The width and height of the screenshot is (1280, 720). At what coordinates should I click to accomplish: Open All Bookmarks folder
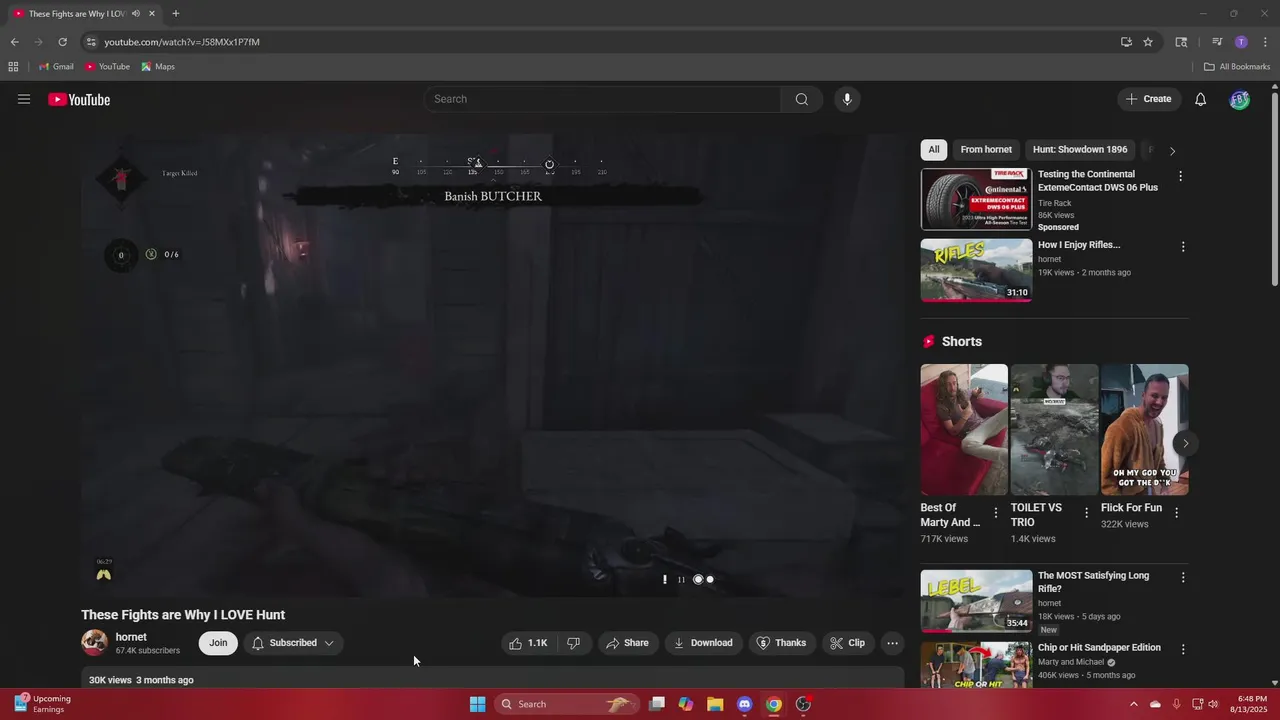click(1237, 67)
